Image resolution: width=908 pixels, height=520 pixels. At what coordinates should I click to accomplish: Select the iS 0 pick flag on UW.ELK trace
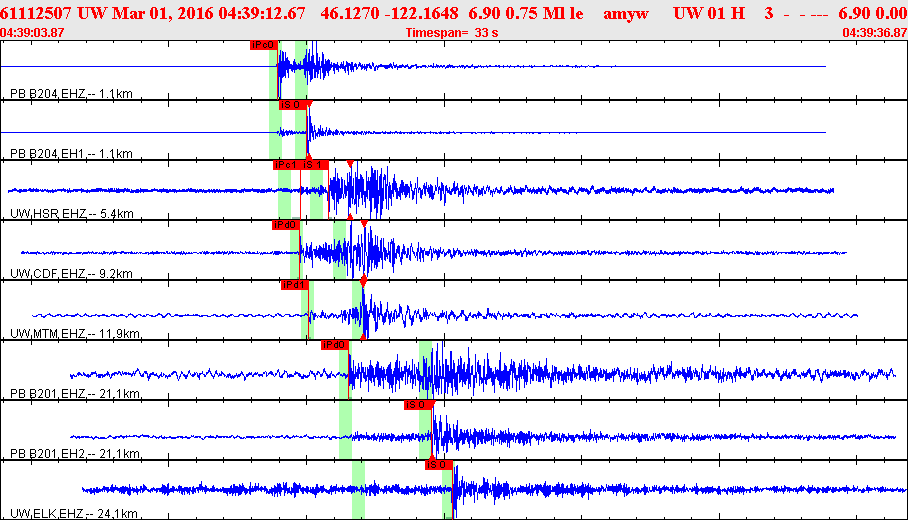(438, 465)
